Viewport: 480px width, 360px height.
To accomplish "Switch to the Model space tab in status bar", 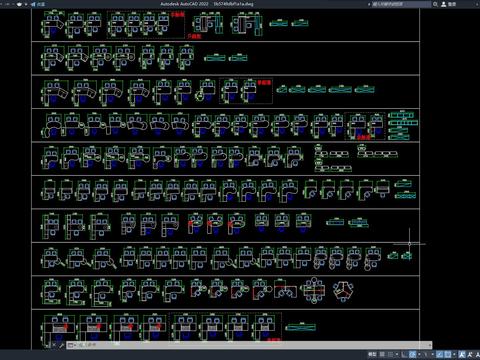I will click(x=372, y=354).
